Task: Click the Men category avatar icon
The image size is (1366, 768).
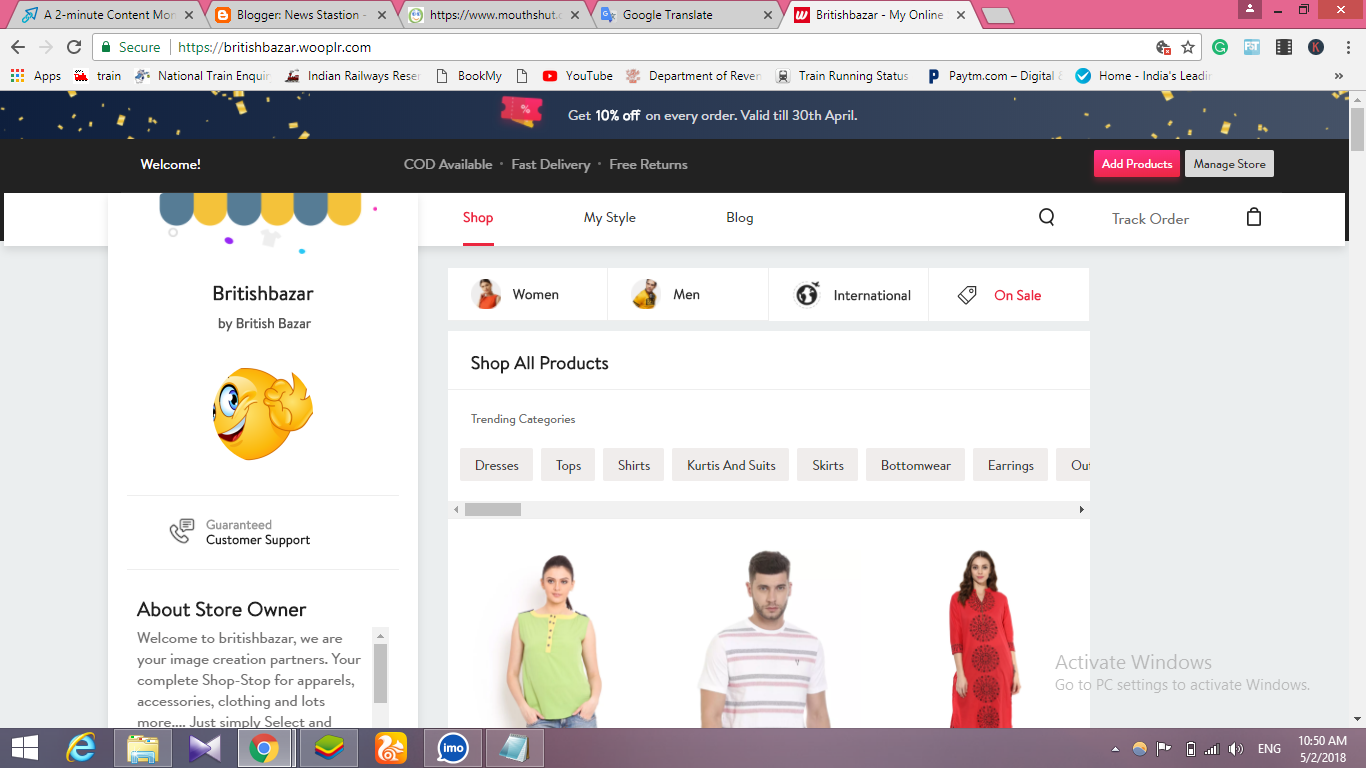Action: point(646,294)
